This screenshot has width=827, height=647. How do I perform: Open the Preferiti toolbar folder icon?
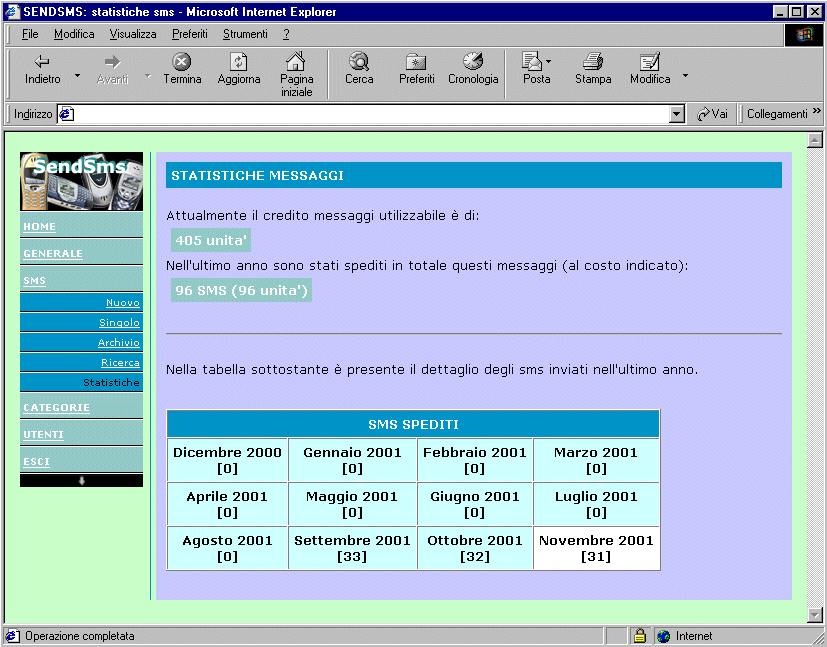click(416, 62)
